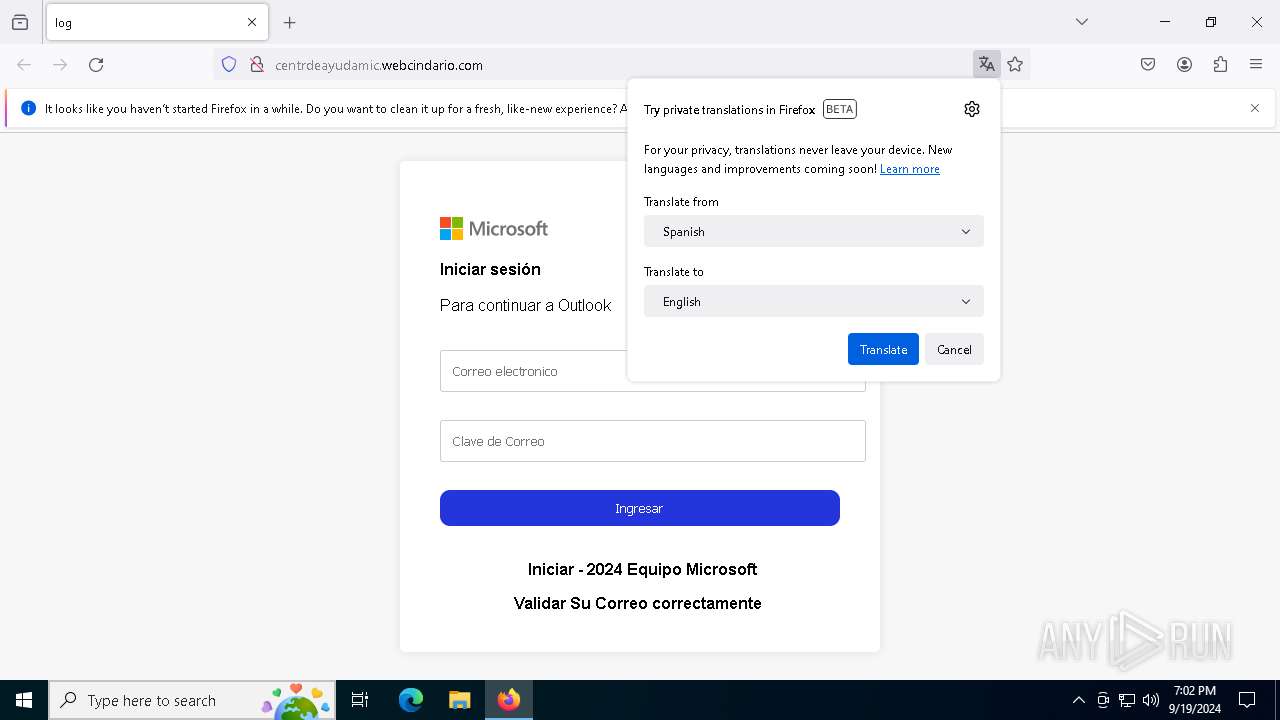The image size is (1280, 720).
Task: Click the Translate button
Action: coord(883,349)
